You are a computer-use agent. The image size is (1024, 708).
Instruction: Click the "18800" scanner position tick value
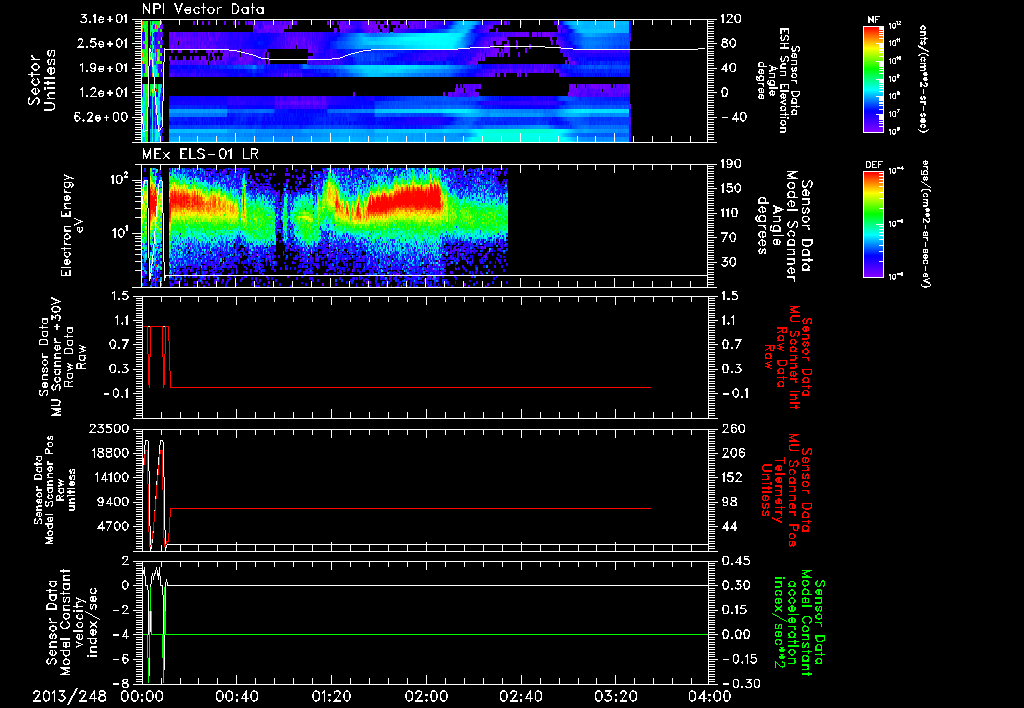pos(108,453)
